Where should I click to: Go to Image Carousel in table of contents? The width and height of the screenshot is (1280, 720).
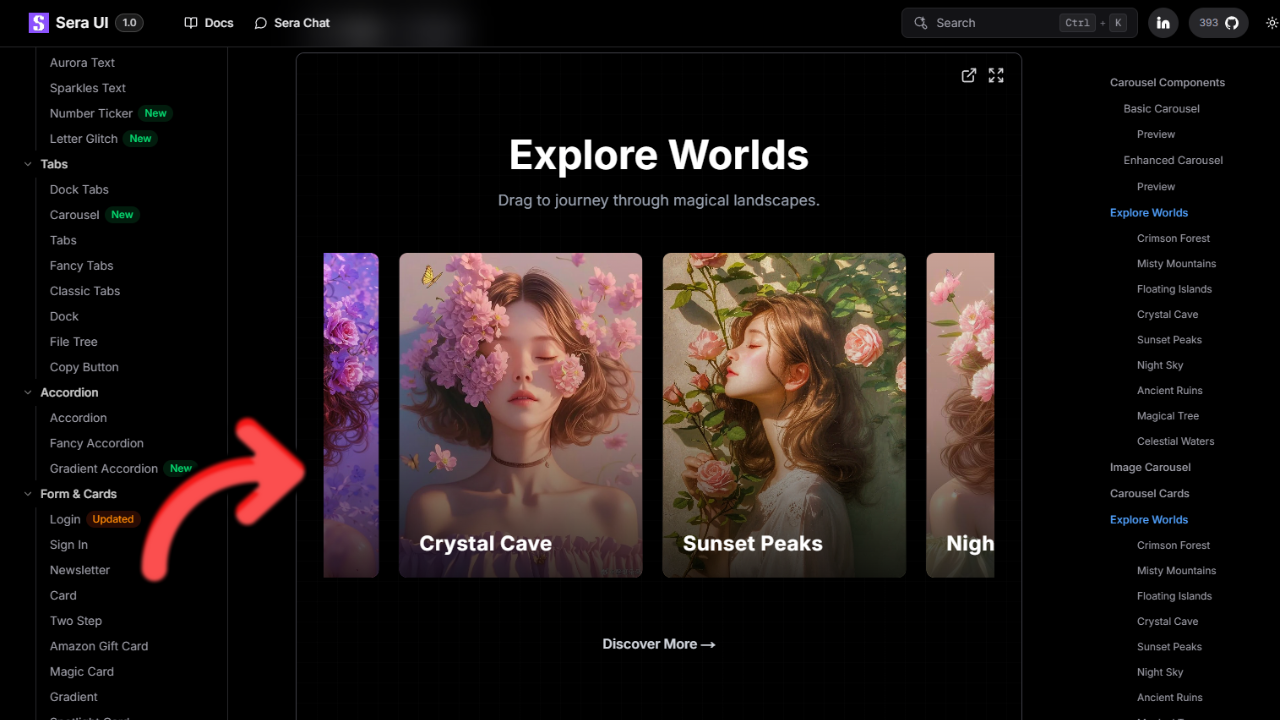point(1150,467)
